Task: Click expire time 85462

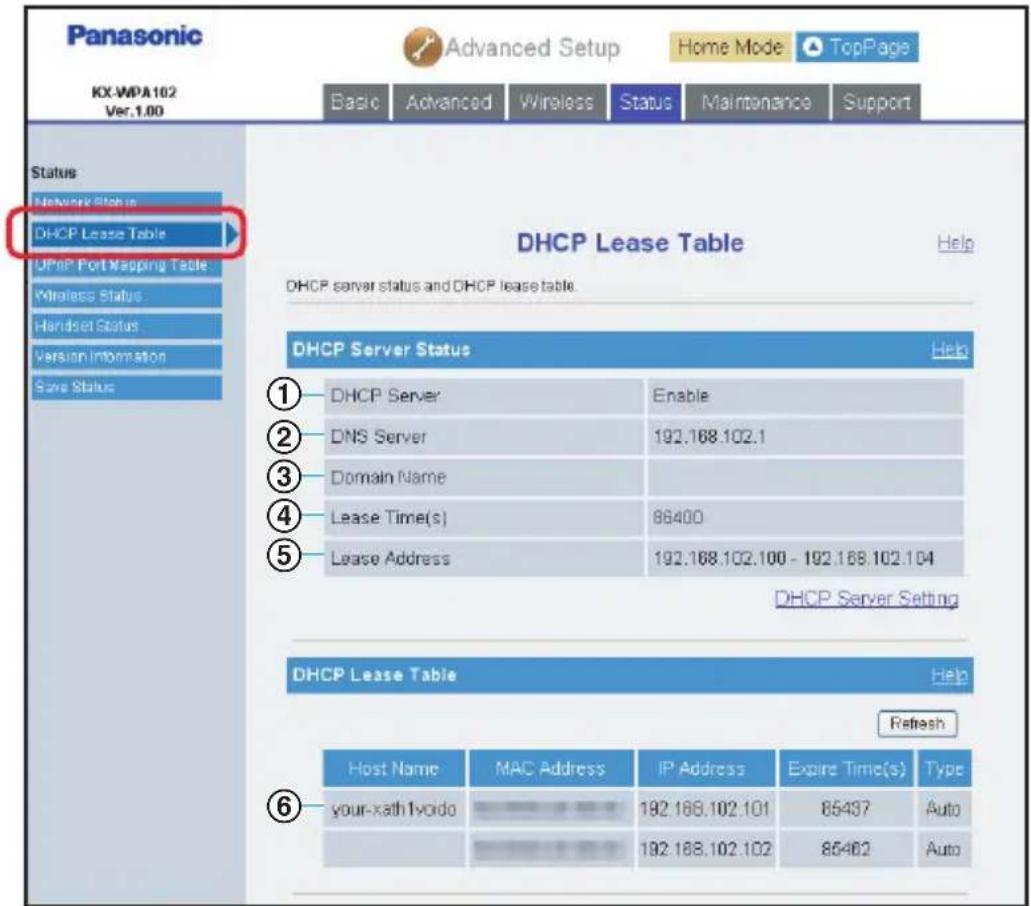Action: coord(846,849)
